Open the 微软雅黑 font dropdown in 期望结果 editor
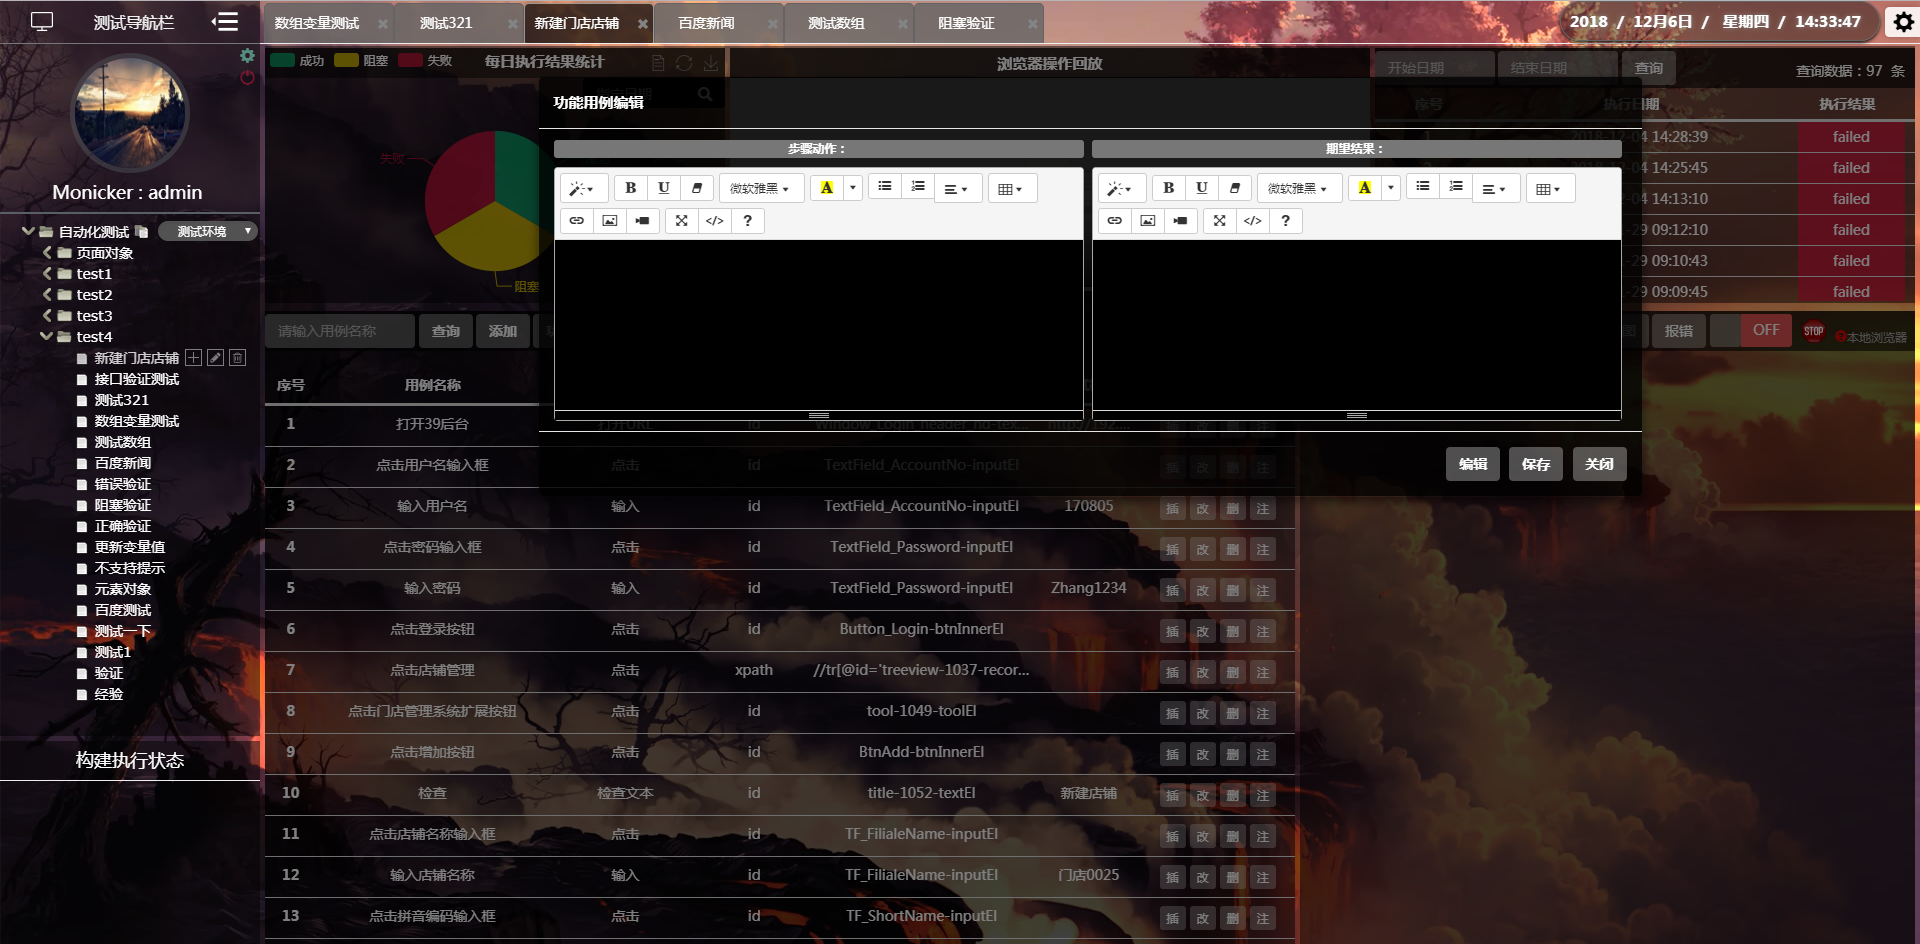This screenshot has width=1920, height=944. click(1298, 189)
